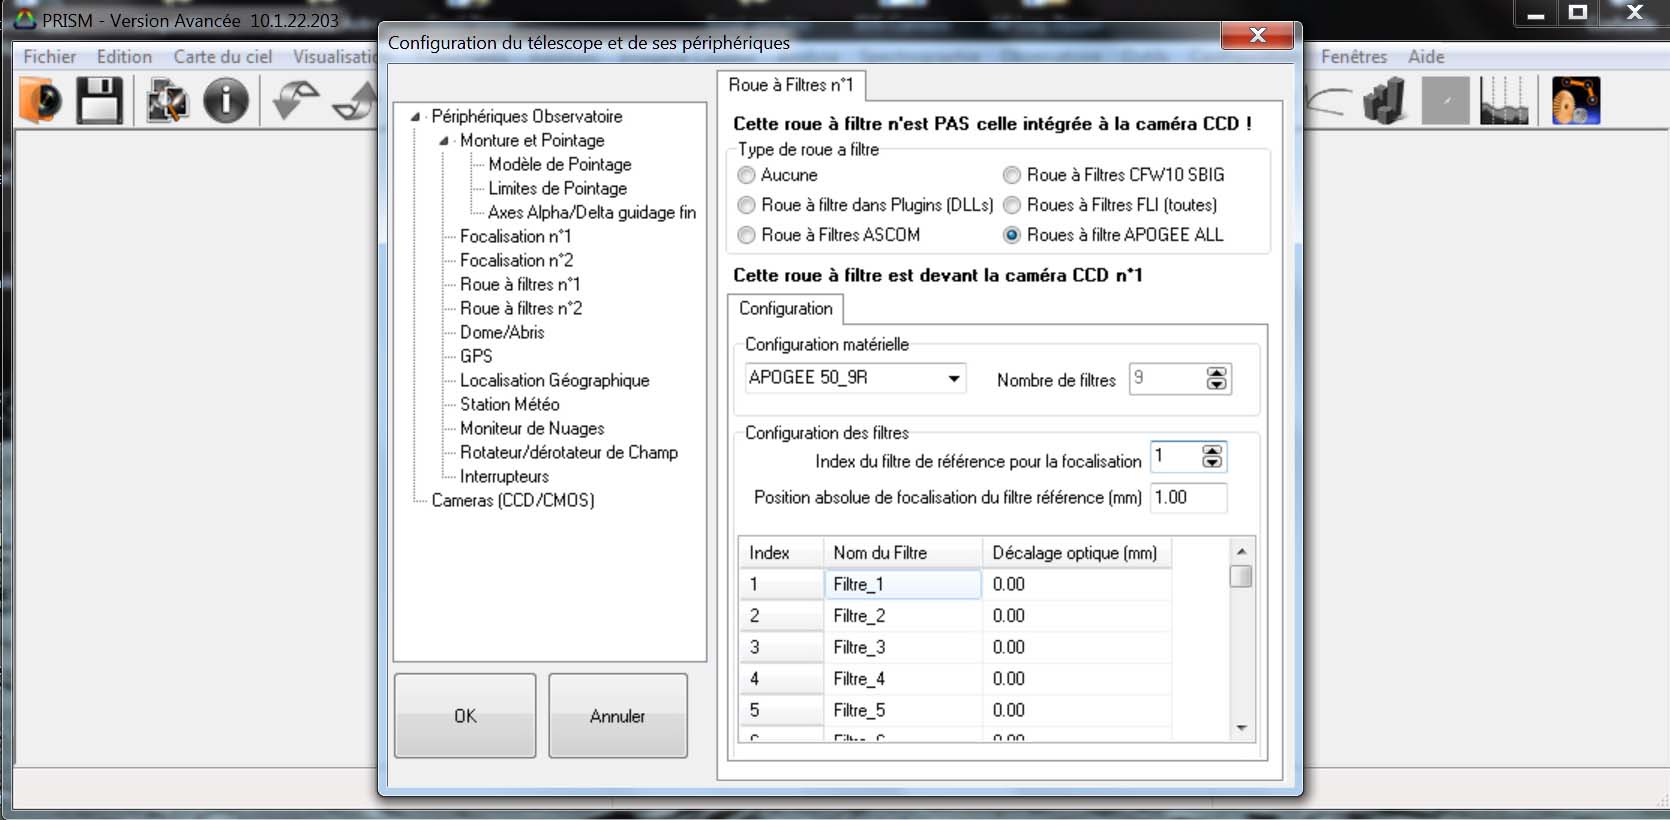Select the 'Aucune' filter wheel option
This screenshot has width=1670, height=820.
pos(746,175)
